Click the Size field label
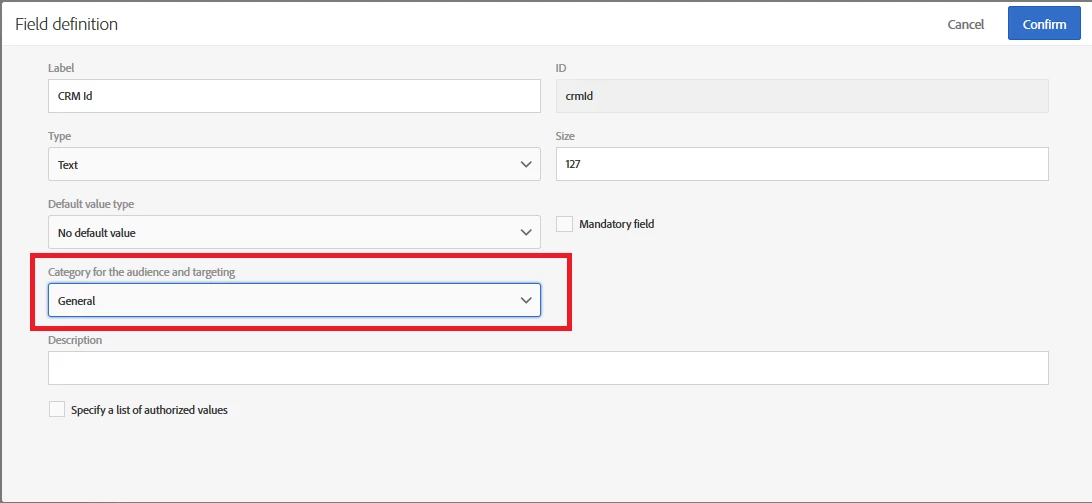This screenshot has height=503, width=1092. coord(565,136)
